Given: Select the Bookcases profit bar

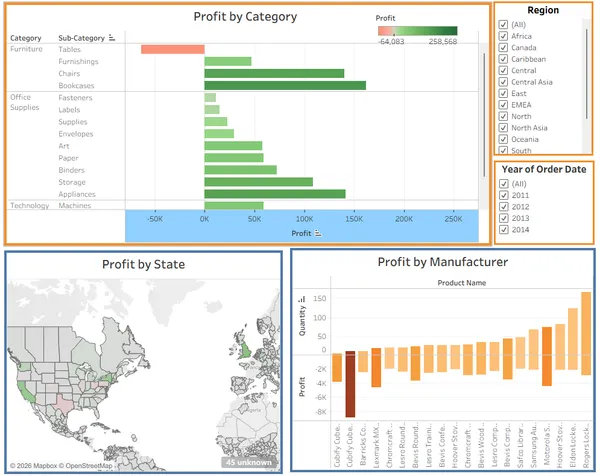Looking at the screenshot, I should coord(285,85).
